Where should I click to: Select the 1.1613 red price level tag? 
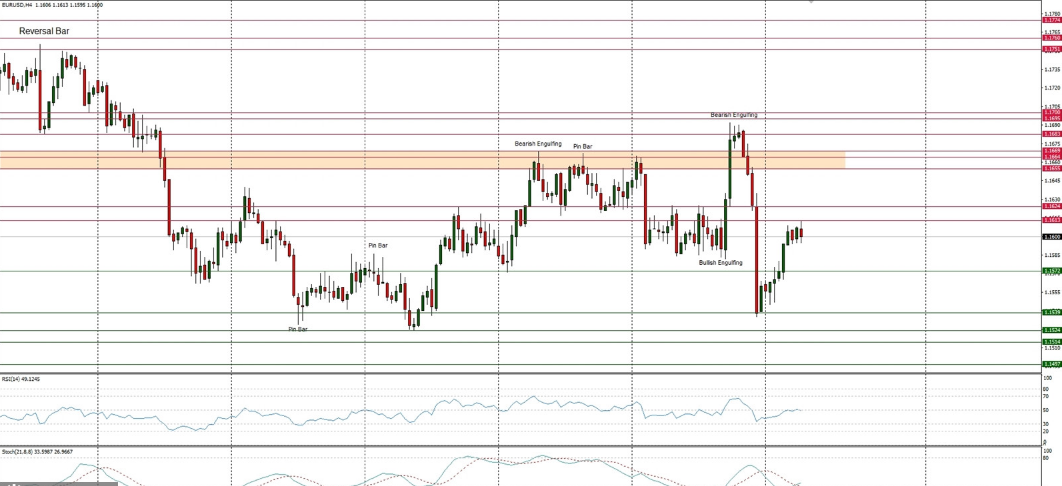click(x=1051, y=219)
